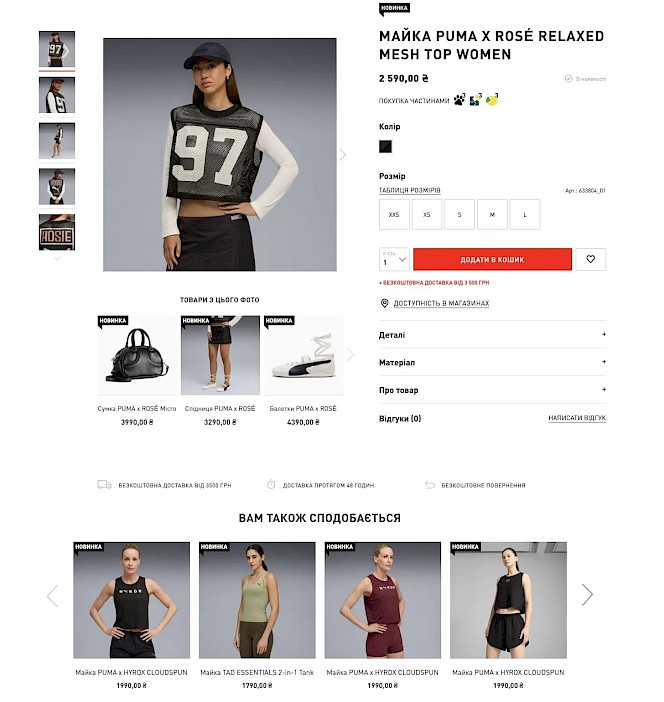Expand the Про товар section
Screen dimensions: 664x702
pos(492,390)
